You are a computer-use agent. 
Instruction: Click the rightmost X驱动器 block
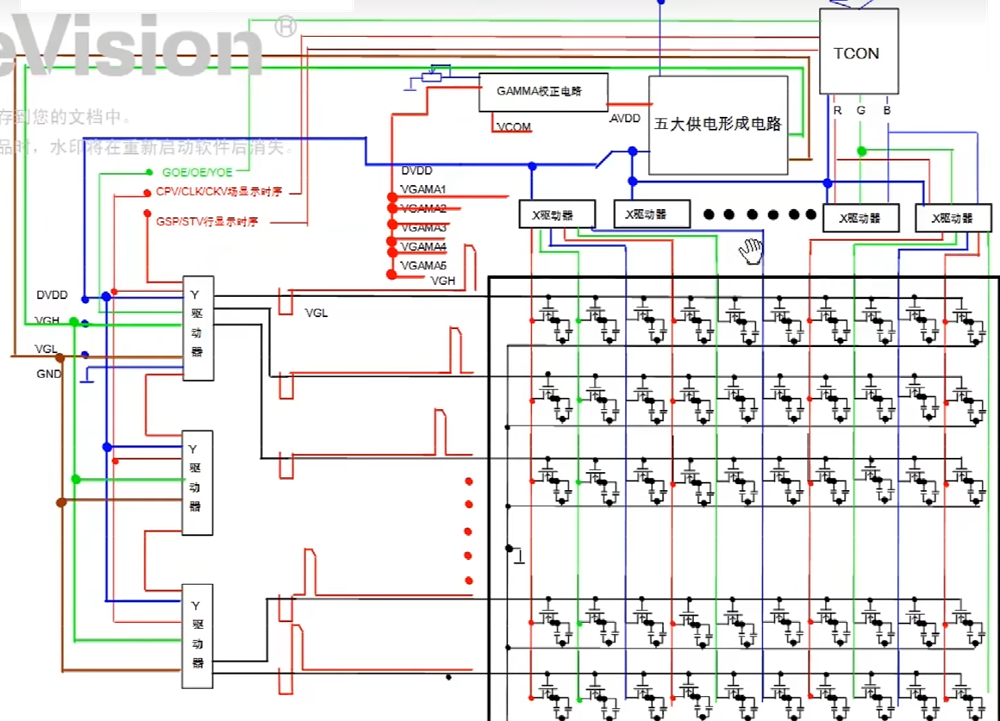953,218
